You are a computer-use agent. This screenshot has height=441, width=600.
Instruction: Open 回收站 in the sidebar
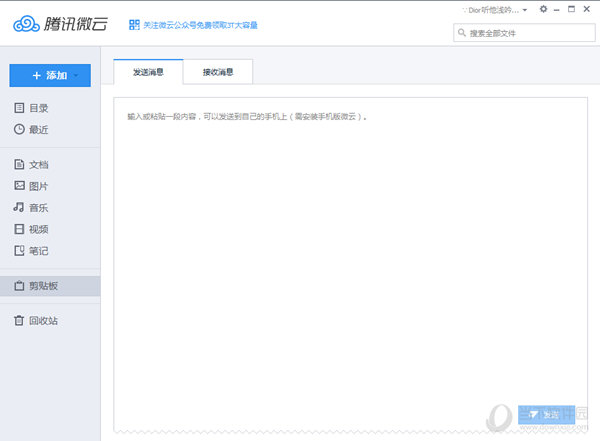[x=50, y=321]
